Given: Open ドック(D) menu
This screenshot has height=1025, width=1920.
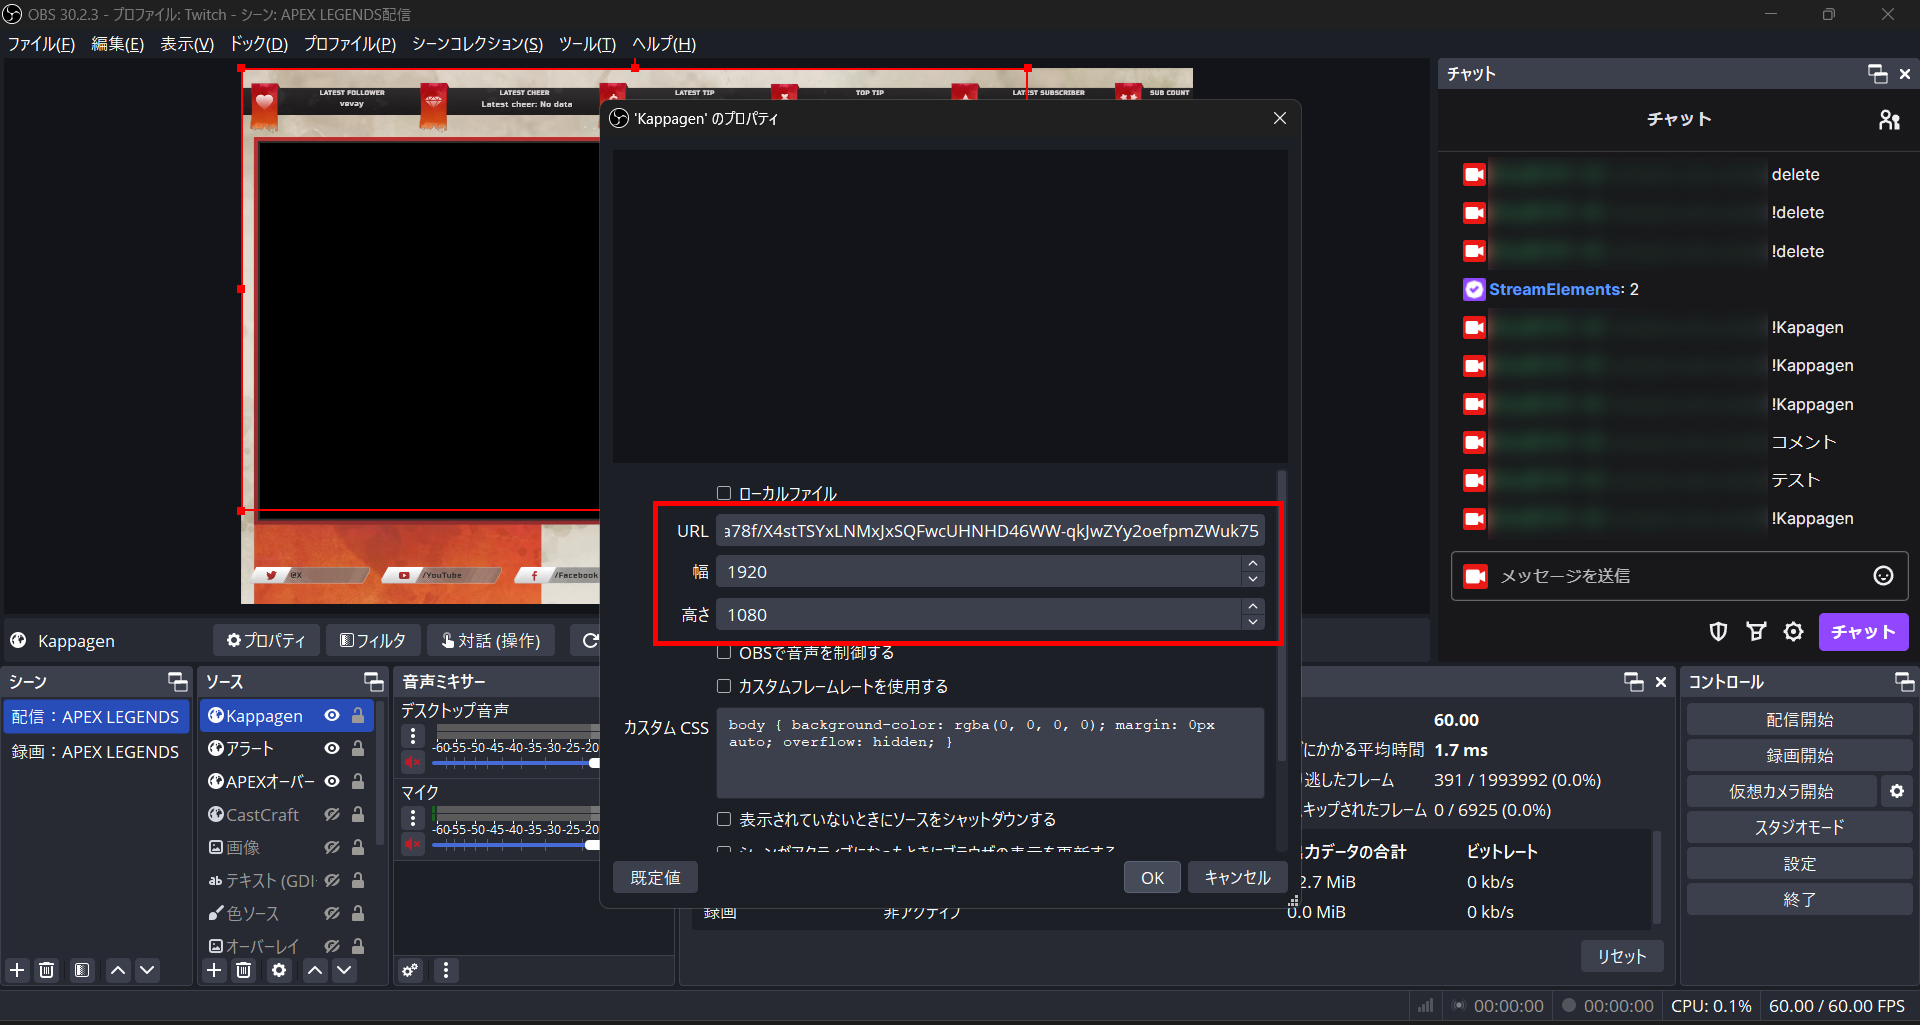Looking at the screenshot, I should pos(259,44).
